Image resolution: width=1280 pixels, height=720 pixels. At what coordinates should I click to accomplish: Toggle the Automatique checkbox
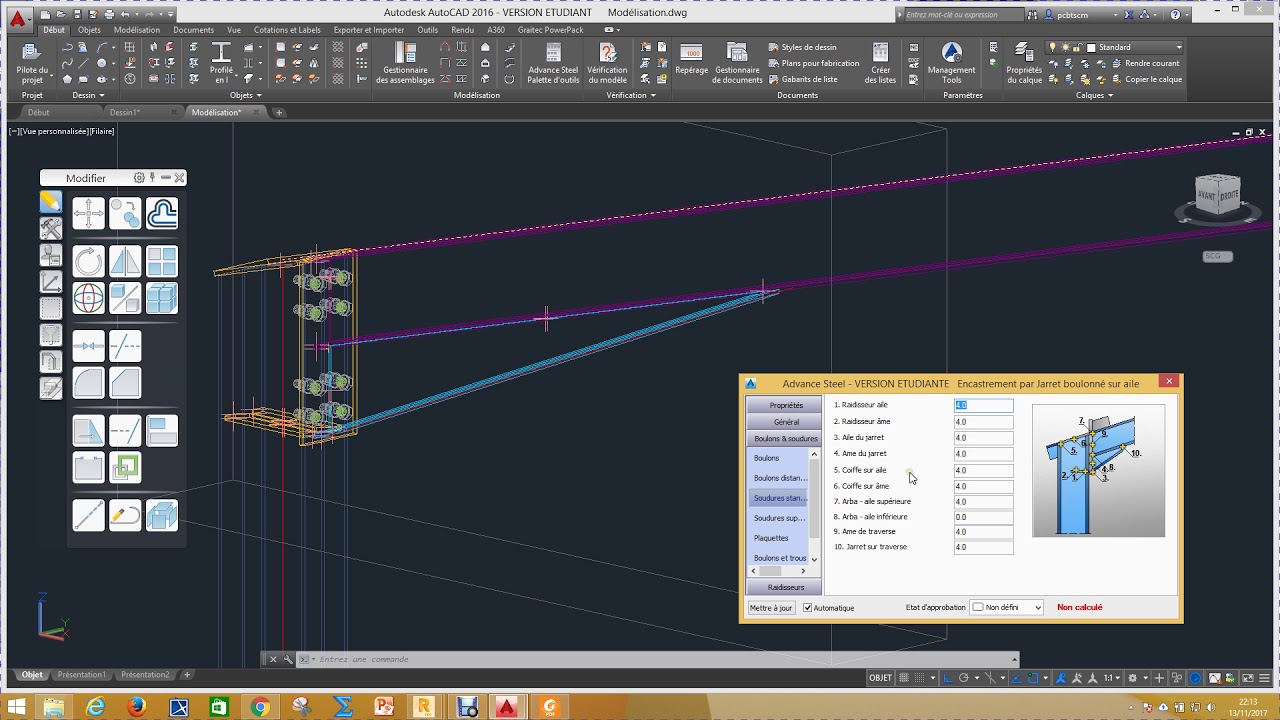pyautogui.click(x=808, y=608)
